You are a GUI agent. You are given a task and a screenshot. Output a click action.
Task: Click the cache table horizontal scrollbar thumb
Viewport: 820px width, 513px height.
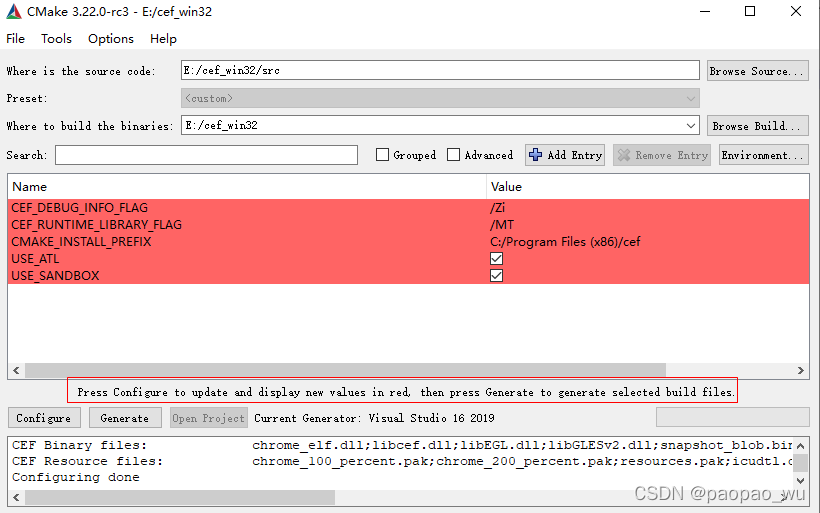coord(345,370)
